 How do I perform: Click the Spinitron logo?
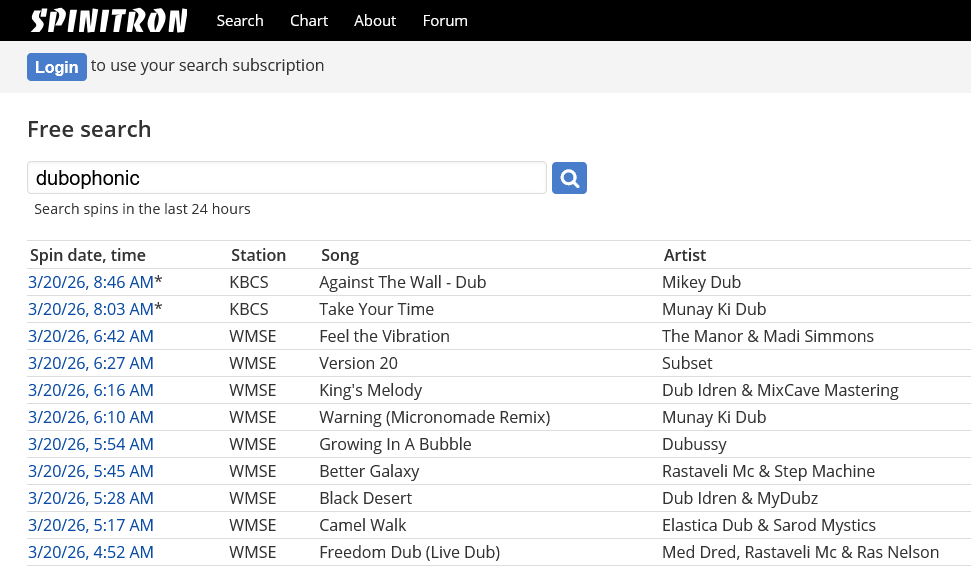pos(108,20)
